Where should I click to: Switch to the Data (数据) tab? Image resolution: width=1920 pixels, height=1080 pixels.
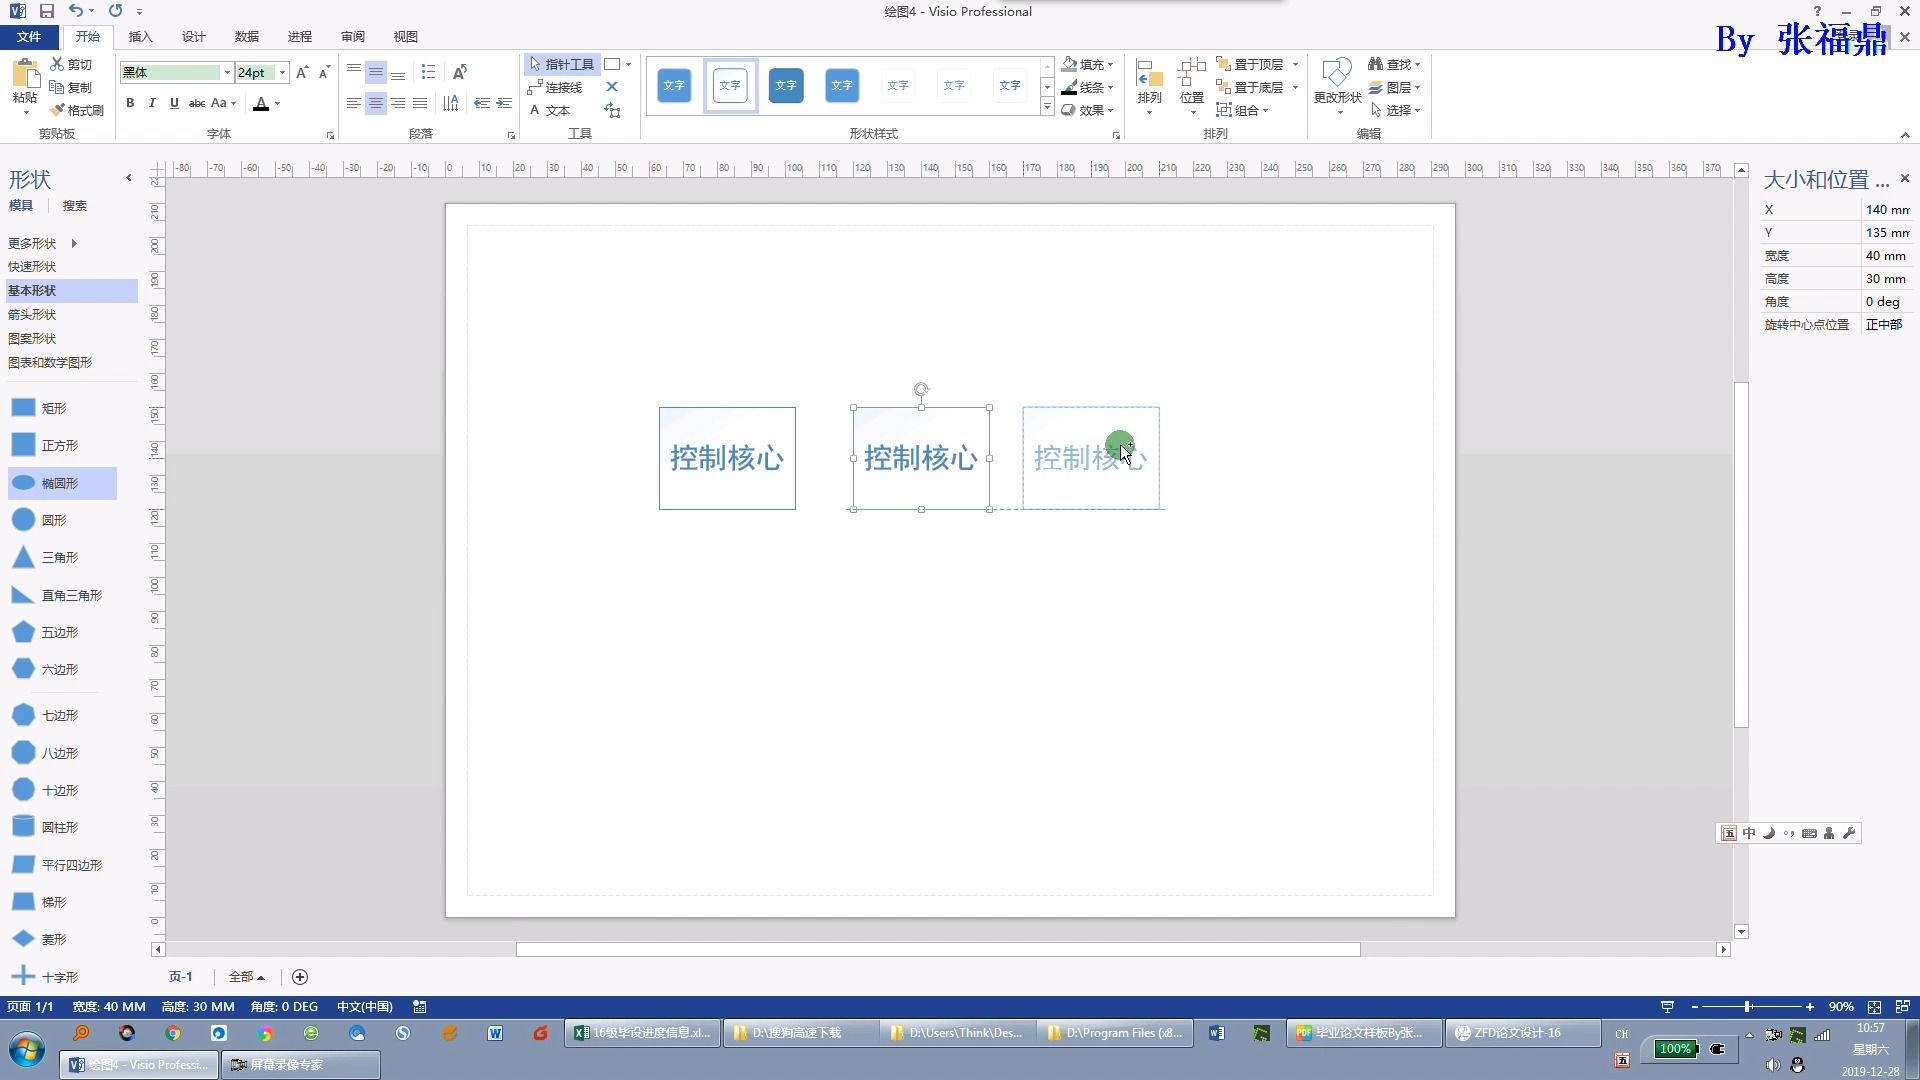247,37
